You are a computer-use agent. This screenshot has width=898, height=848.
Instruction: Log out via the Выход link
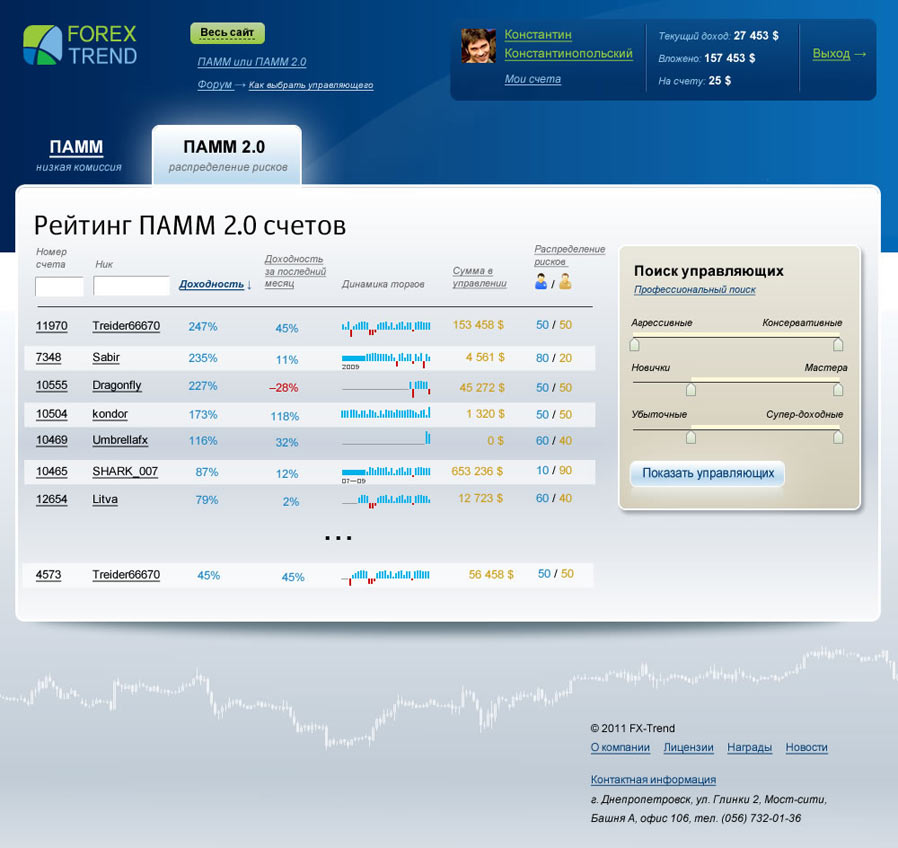click(x=838, y=54)
